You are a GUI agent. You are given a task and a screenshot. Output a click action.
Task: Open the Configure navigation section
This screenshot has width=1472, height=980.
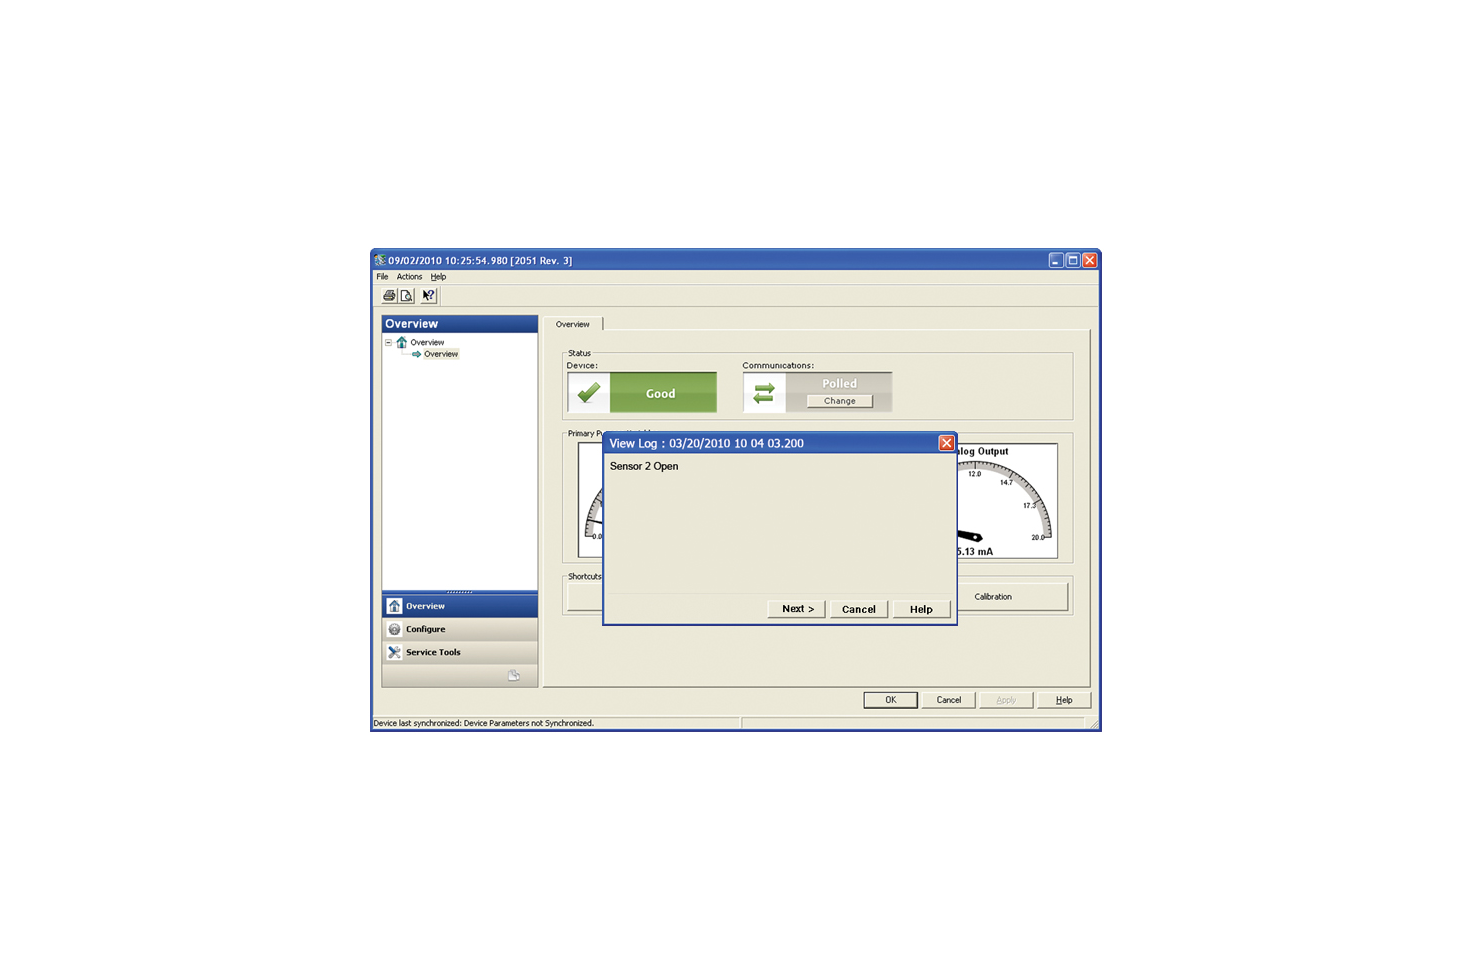pyautogui.click(x=460, y=629)
